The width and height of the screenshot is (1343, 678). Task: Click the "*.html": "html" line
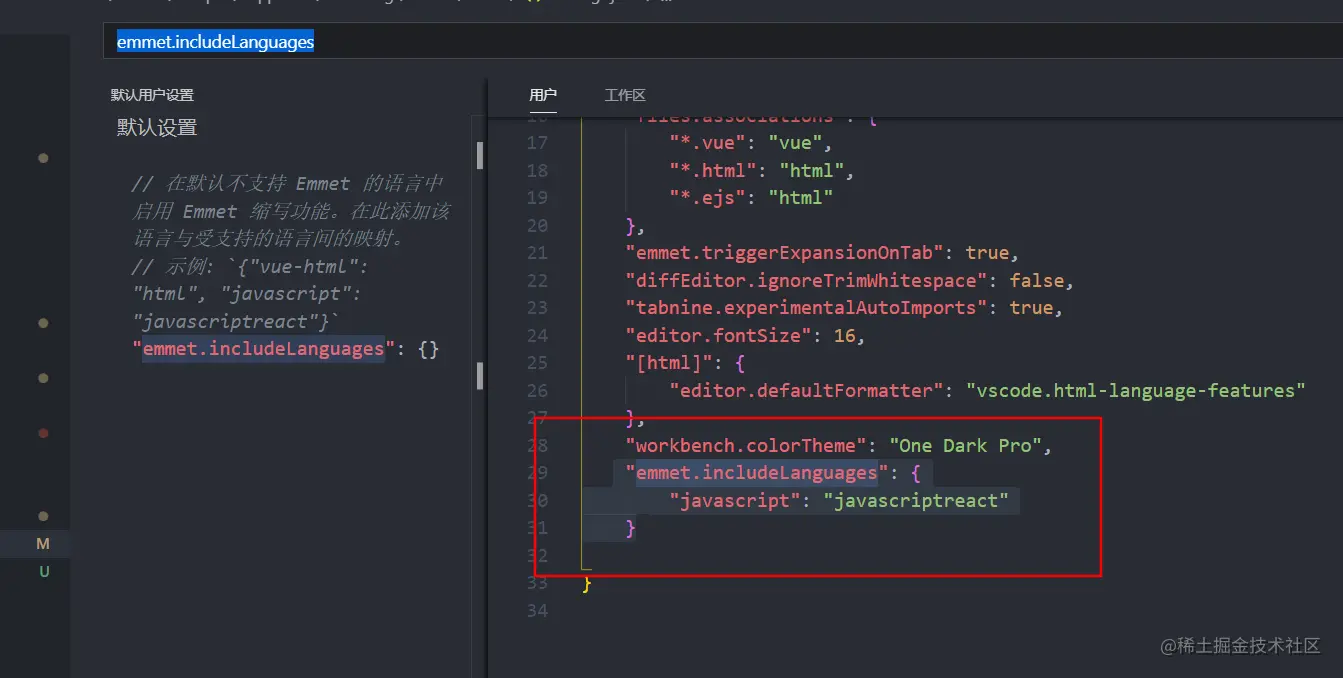click(762, 170)
